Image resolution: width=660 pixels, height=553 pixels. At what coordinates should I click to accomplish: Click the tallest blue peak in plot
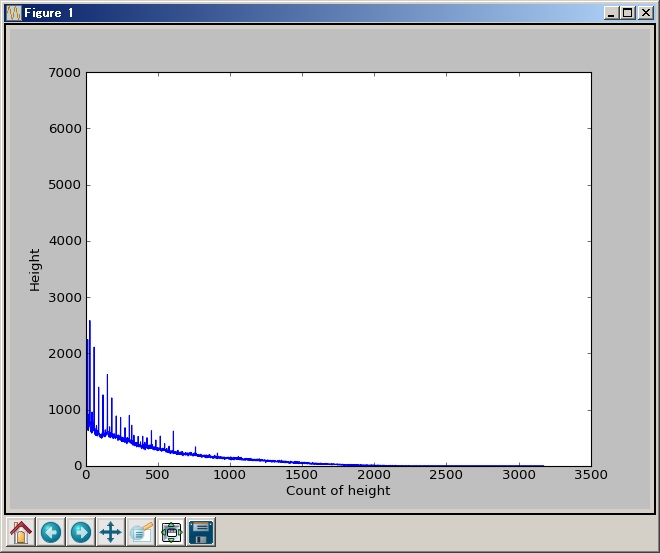[x=89, y=322]
